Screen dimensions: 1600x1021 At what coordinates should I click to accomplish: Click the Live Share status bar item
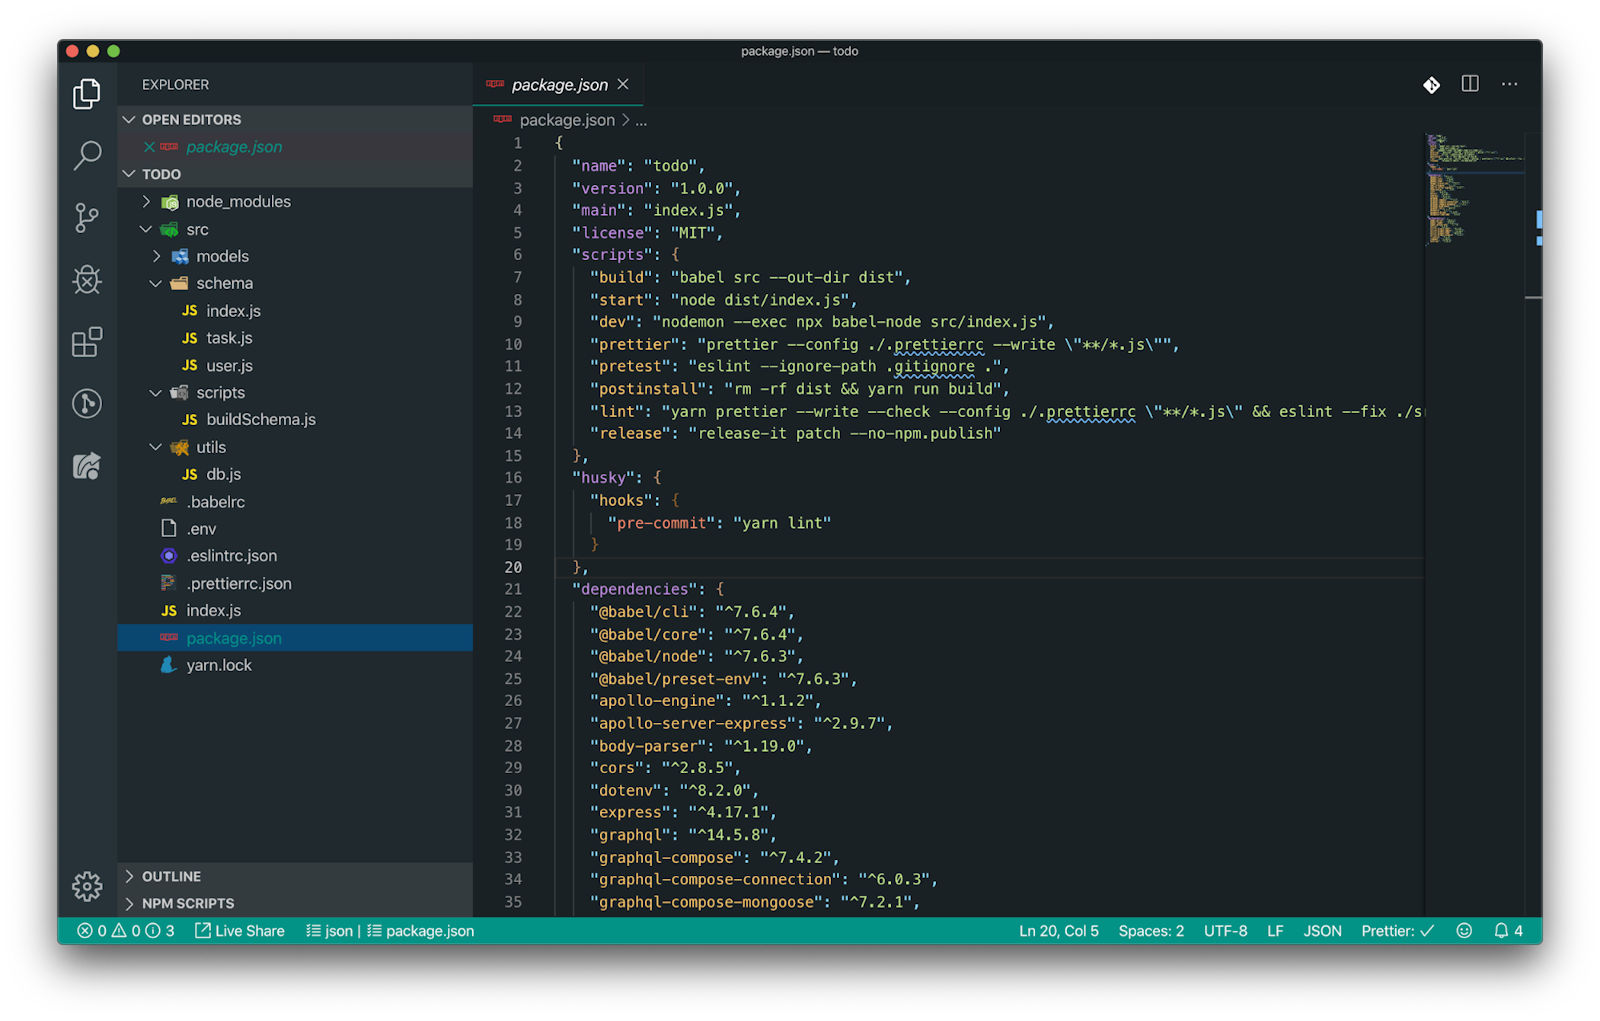[x=239, y=930]
